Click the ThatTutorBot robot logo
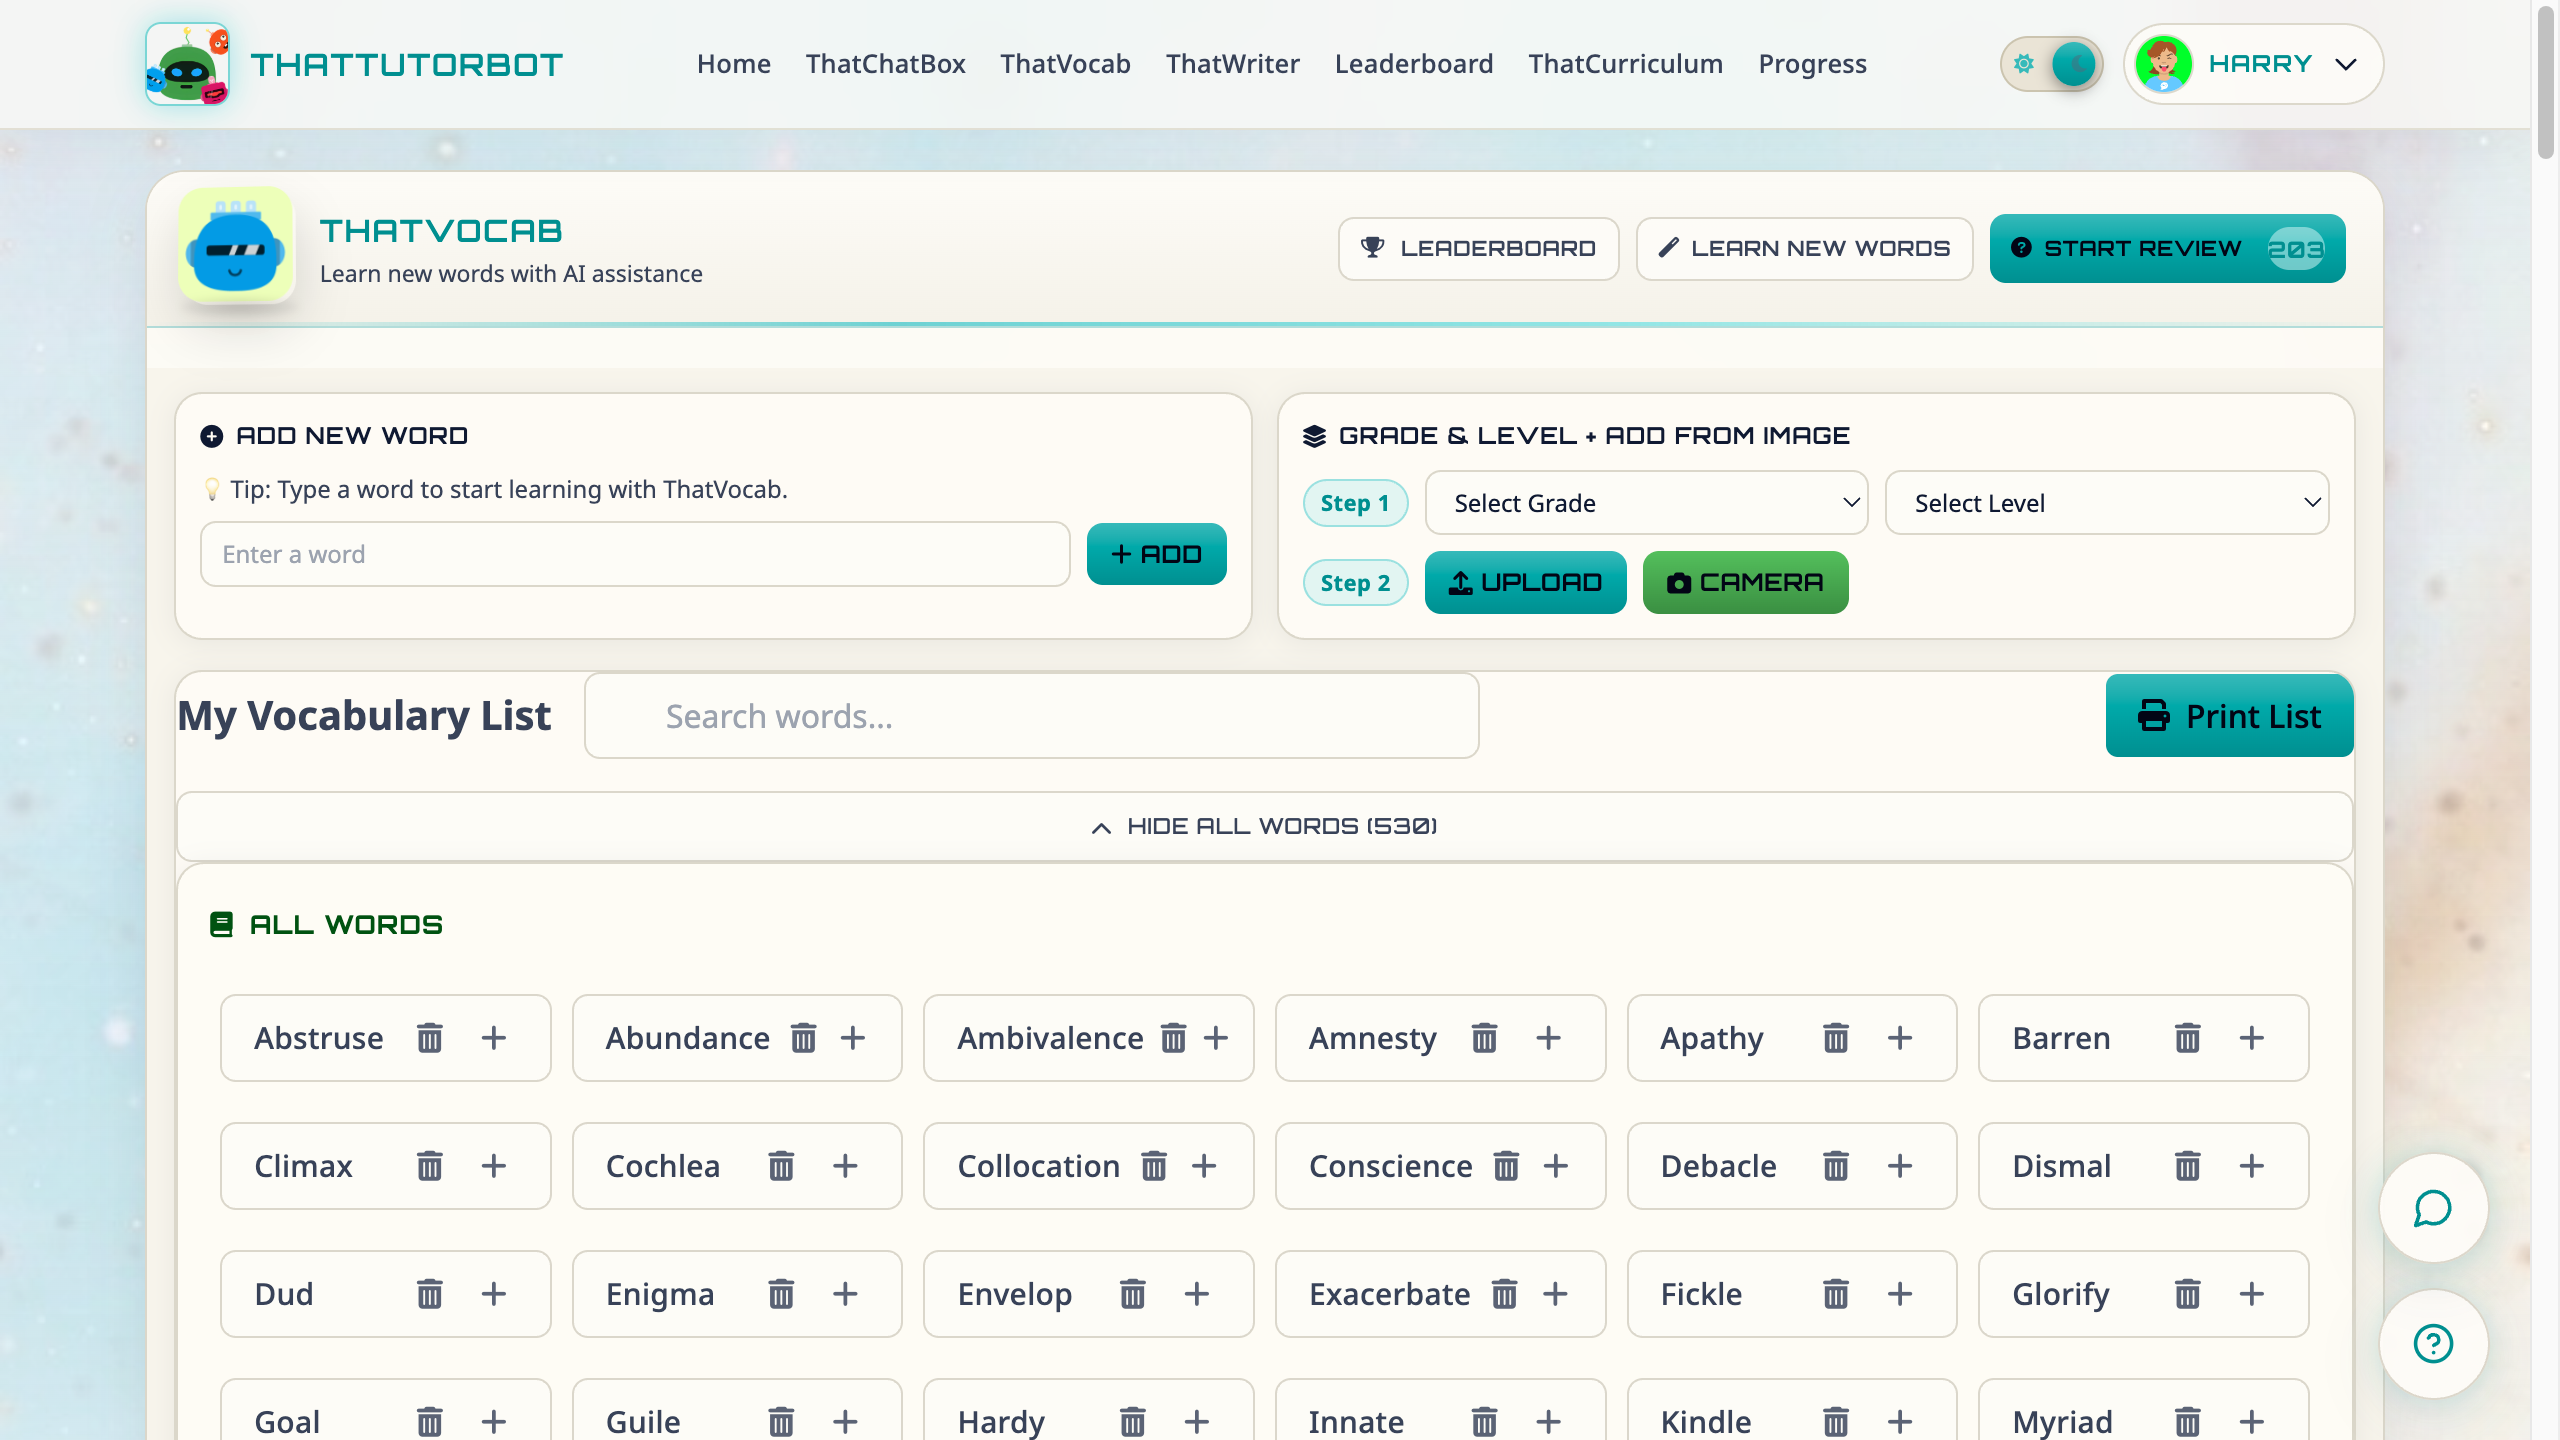 tap(188, 64)
